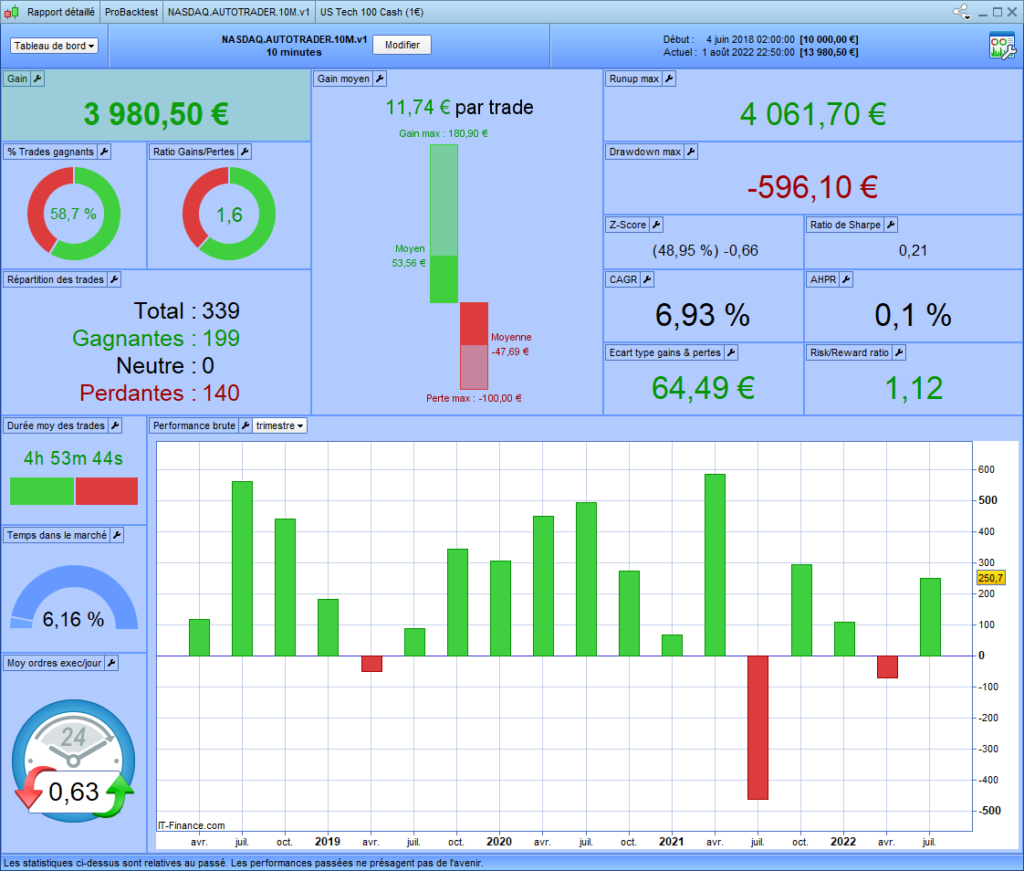Image resolution: width=1024 pixels, height=871 pixels.
Task: Open Risk/Reward ratio panel settings
Action: (x=901, y=352)
